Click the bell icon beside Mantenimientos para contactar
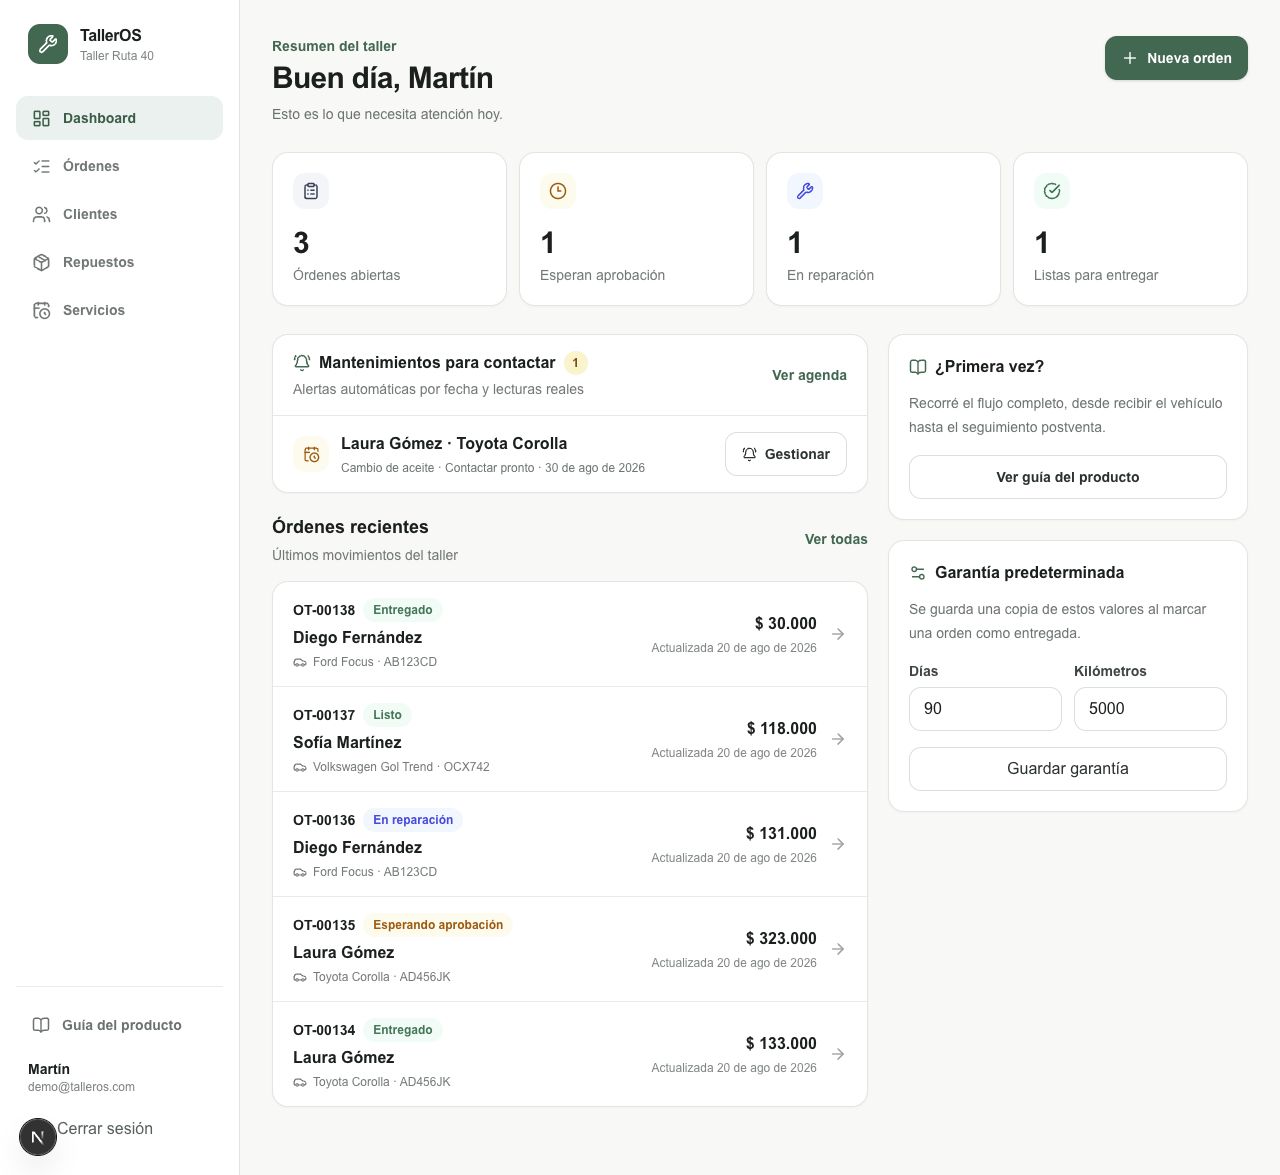This screenshot has width=1280, height=1175. [x=302, y=362]
